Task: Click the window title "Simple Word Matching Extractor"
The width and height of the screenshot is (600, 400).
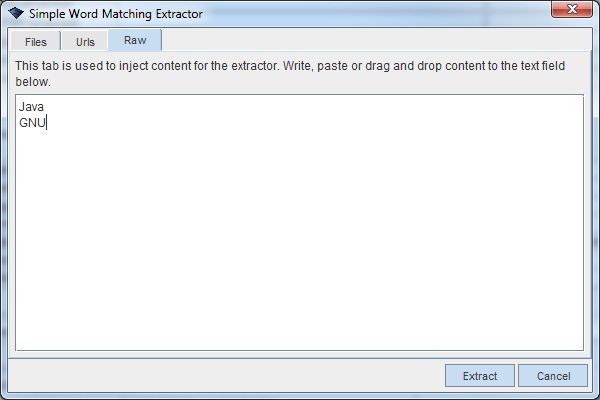Action: coord(115,14)
